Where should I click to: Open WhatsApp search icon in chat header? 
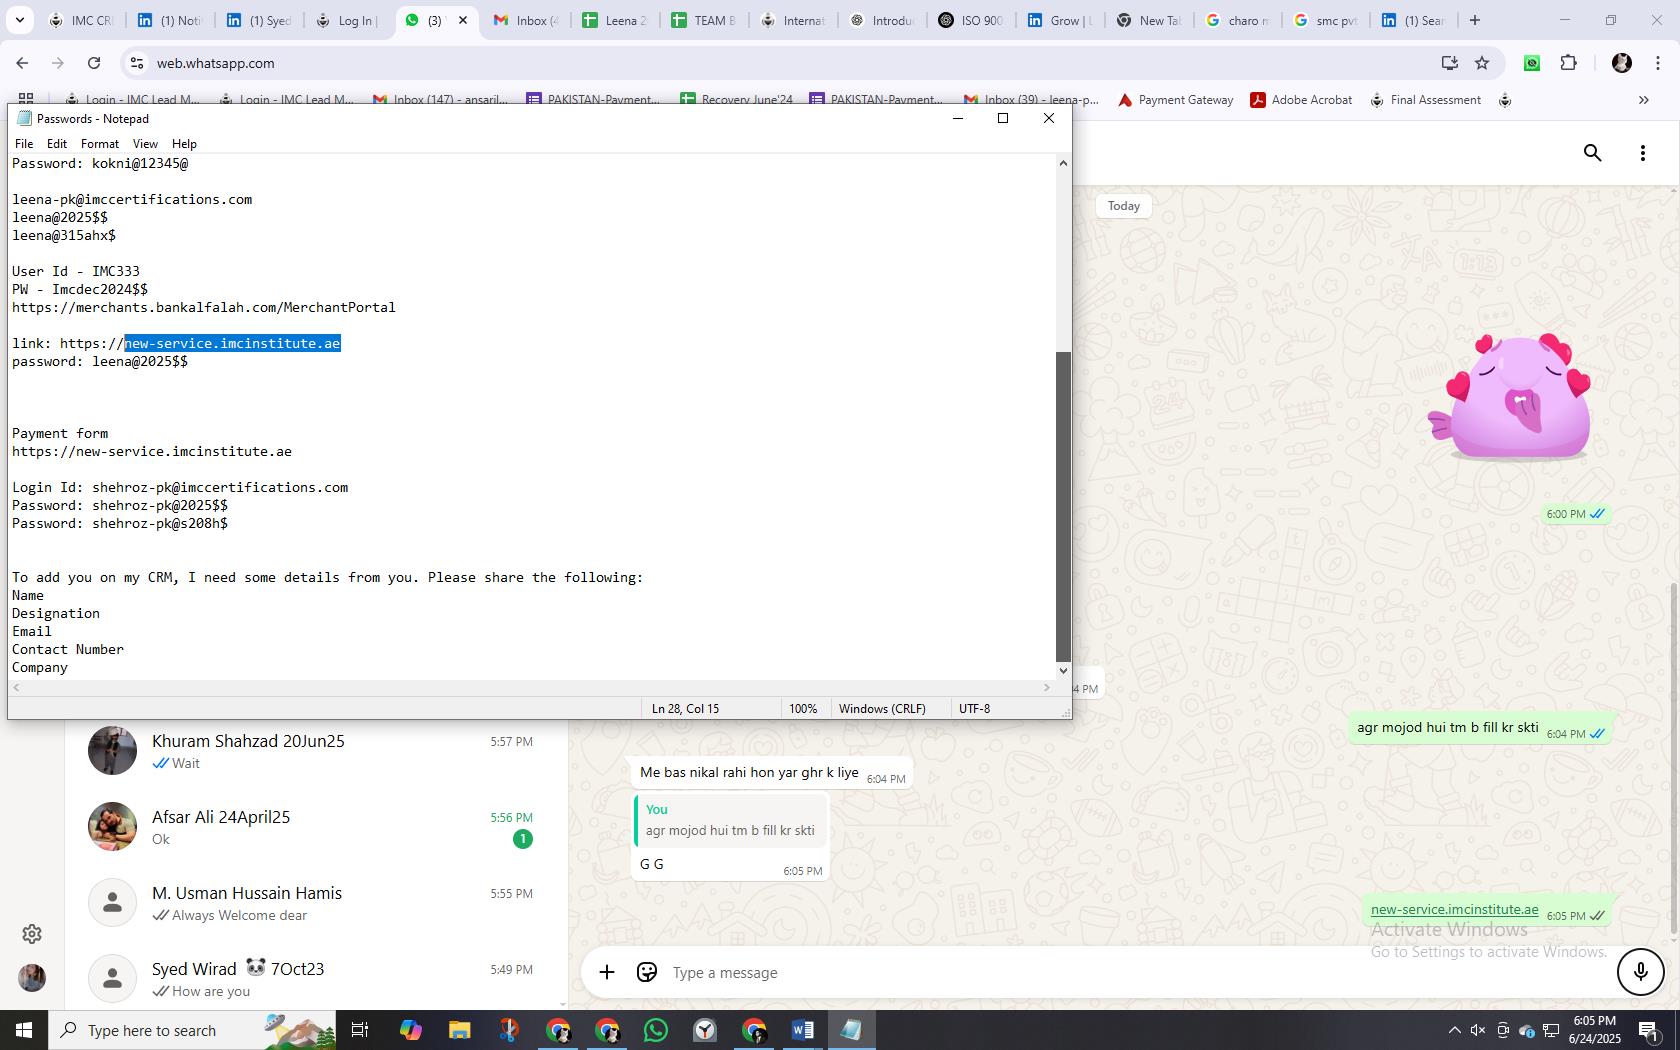click(1593, 153)
